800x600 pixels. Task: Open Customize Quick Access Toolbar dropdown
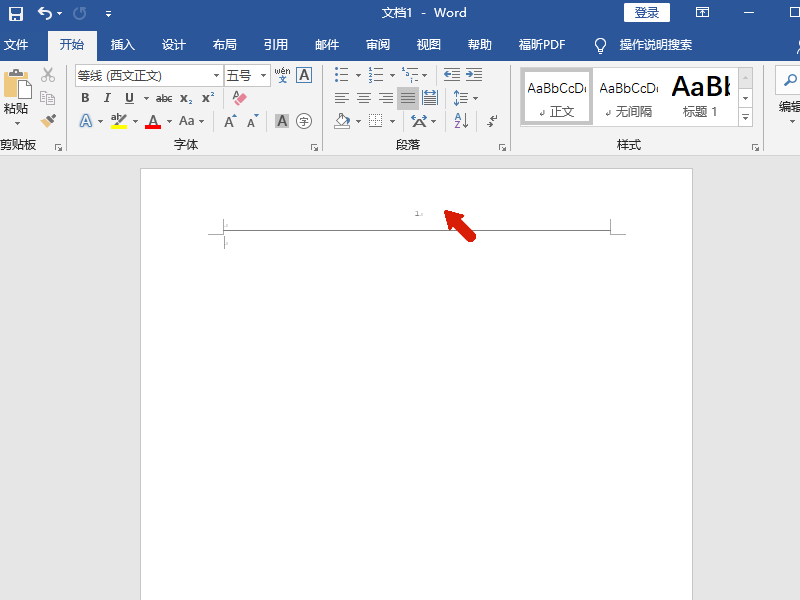point(108,14)
